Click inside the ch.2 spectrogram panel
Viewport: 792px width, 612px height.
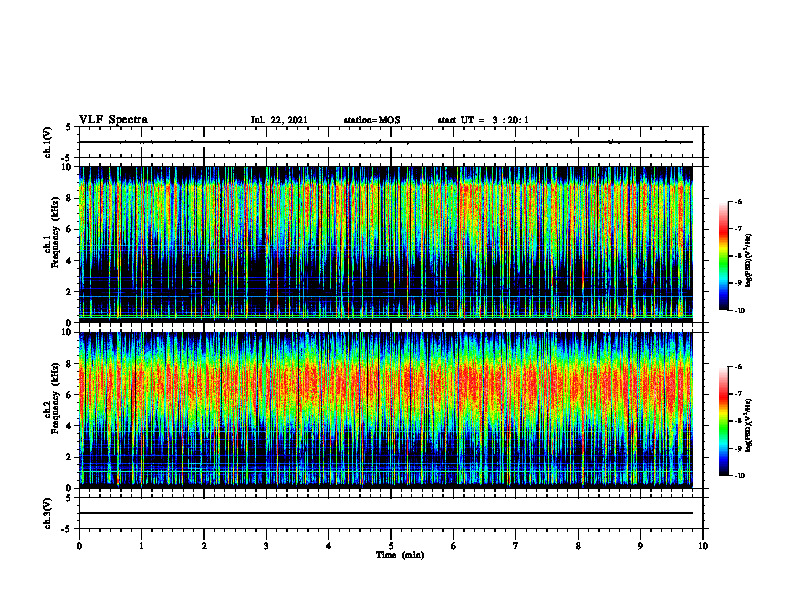[x=386, y=410]
